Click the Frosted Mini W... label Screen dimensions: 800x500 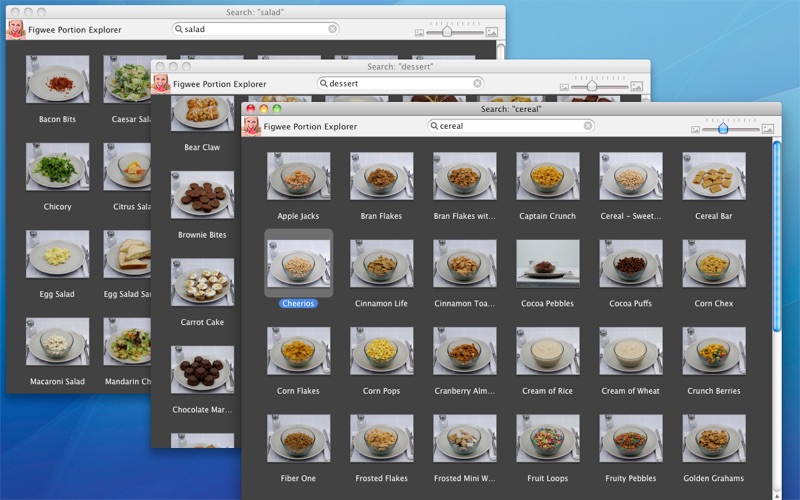click(464, 478)
